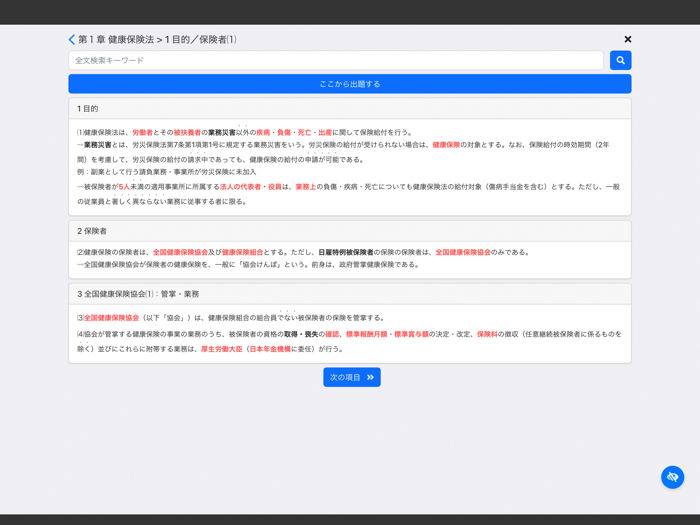
Task: Click the example line 例：副業として行う請負業務
Action: coord(167,172)
